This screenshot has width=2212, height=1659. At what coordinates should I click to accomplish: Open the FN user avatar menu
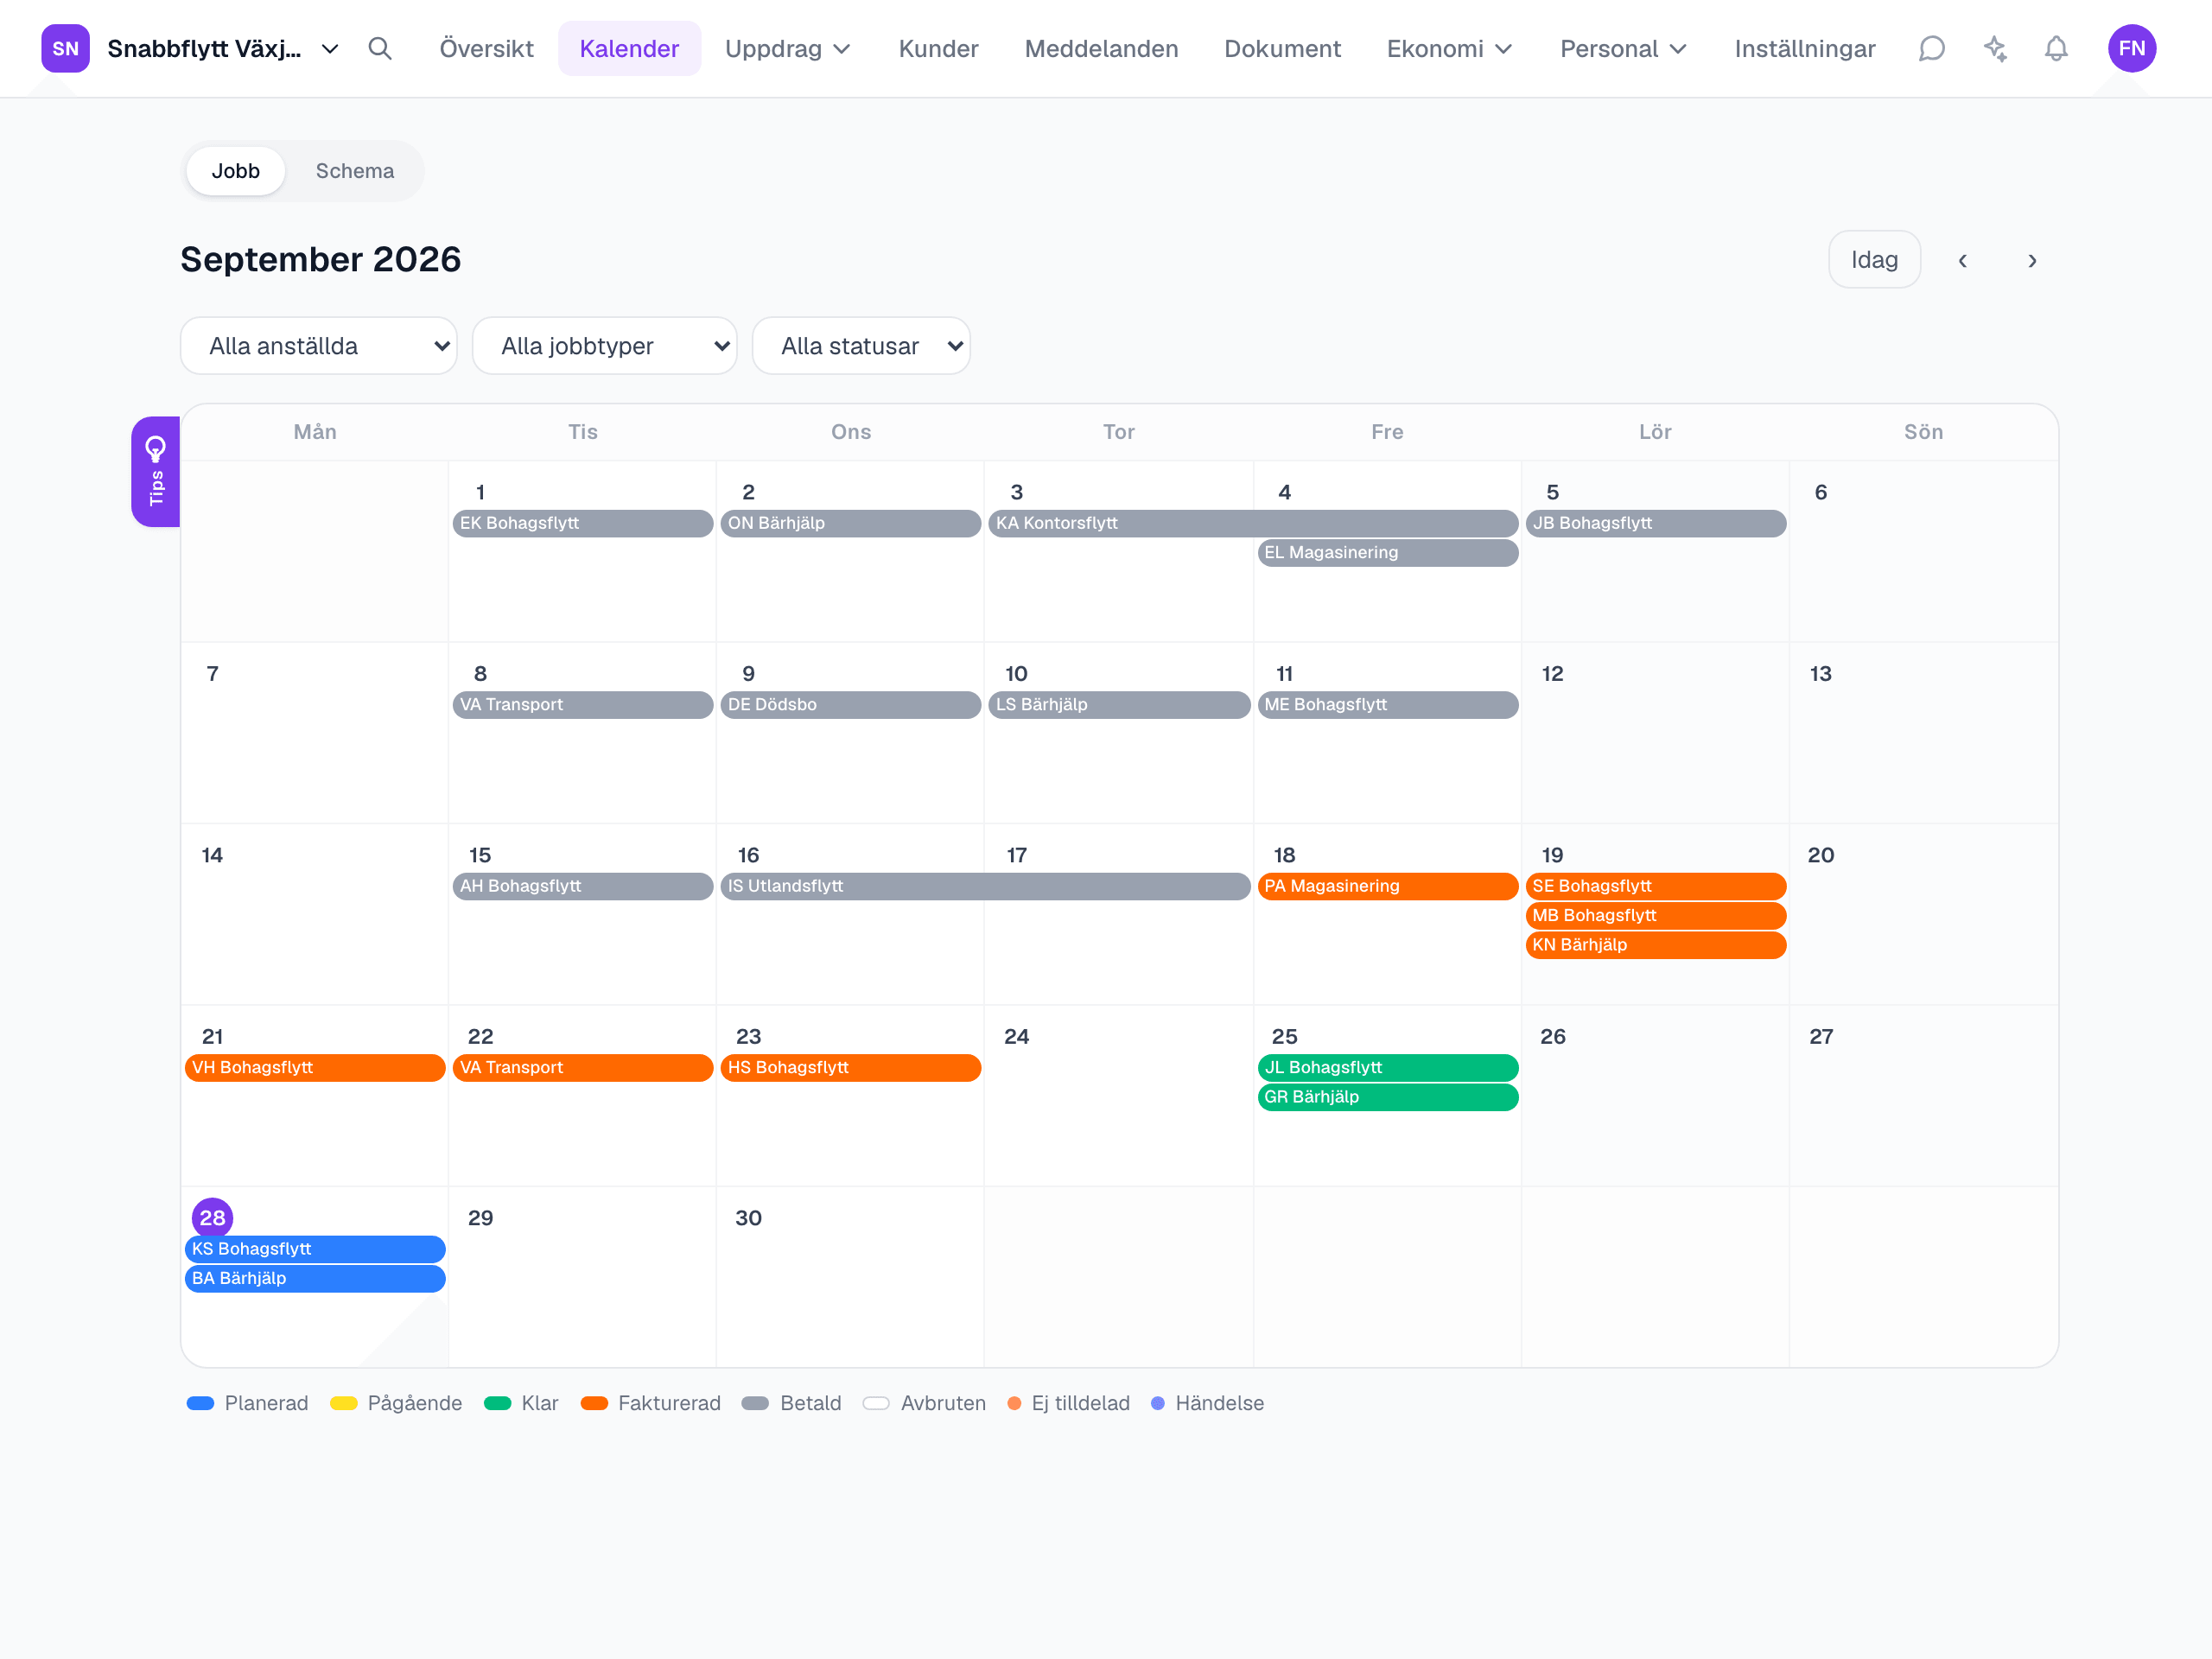click(2132, 48)
